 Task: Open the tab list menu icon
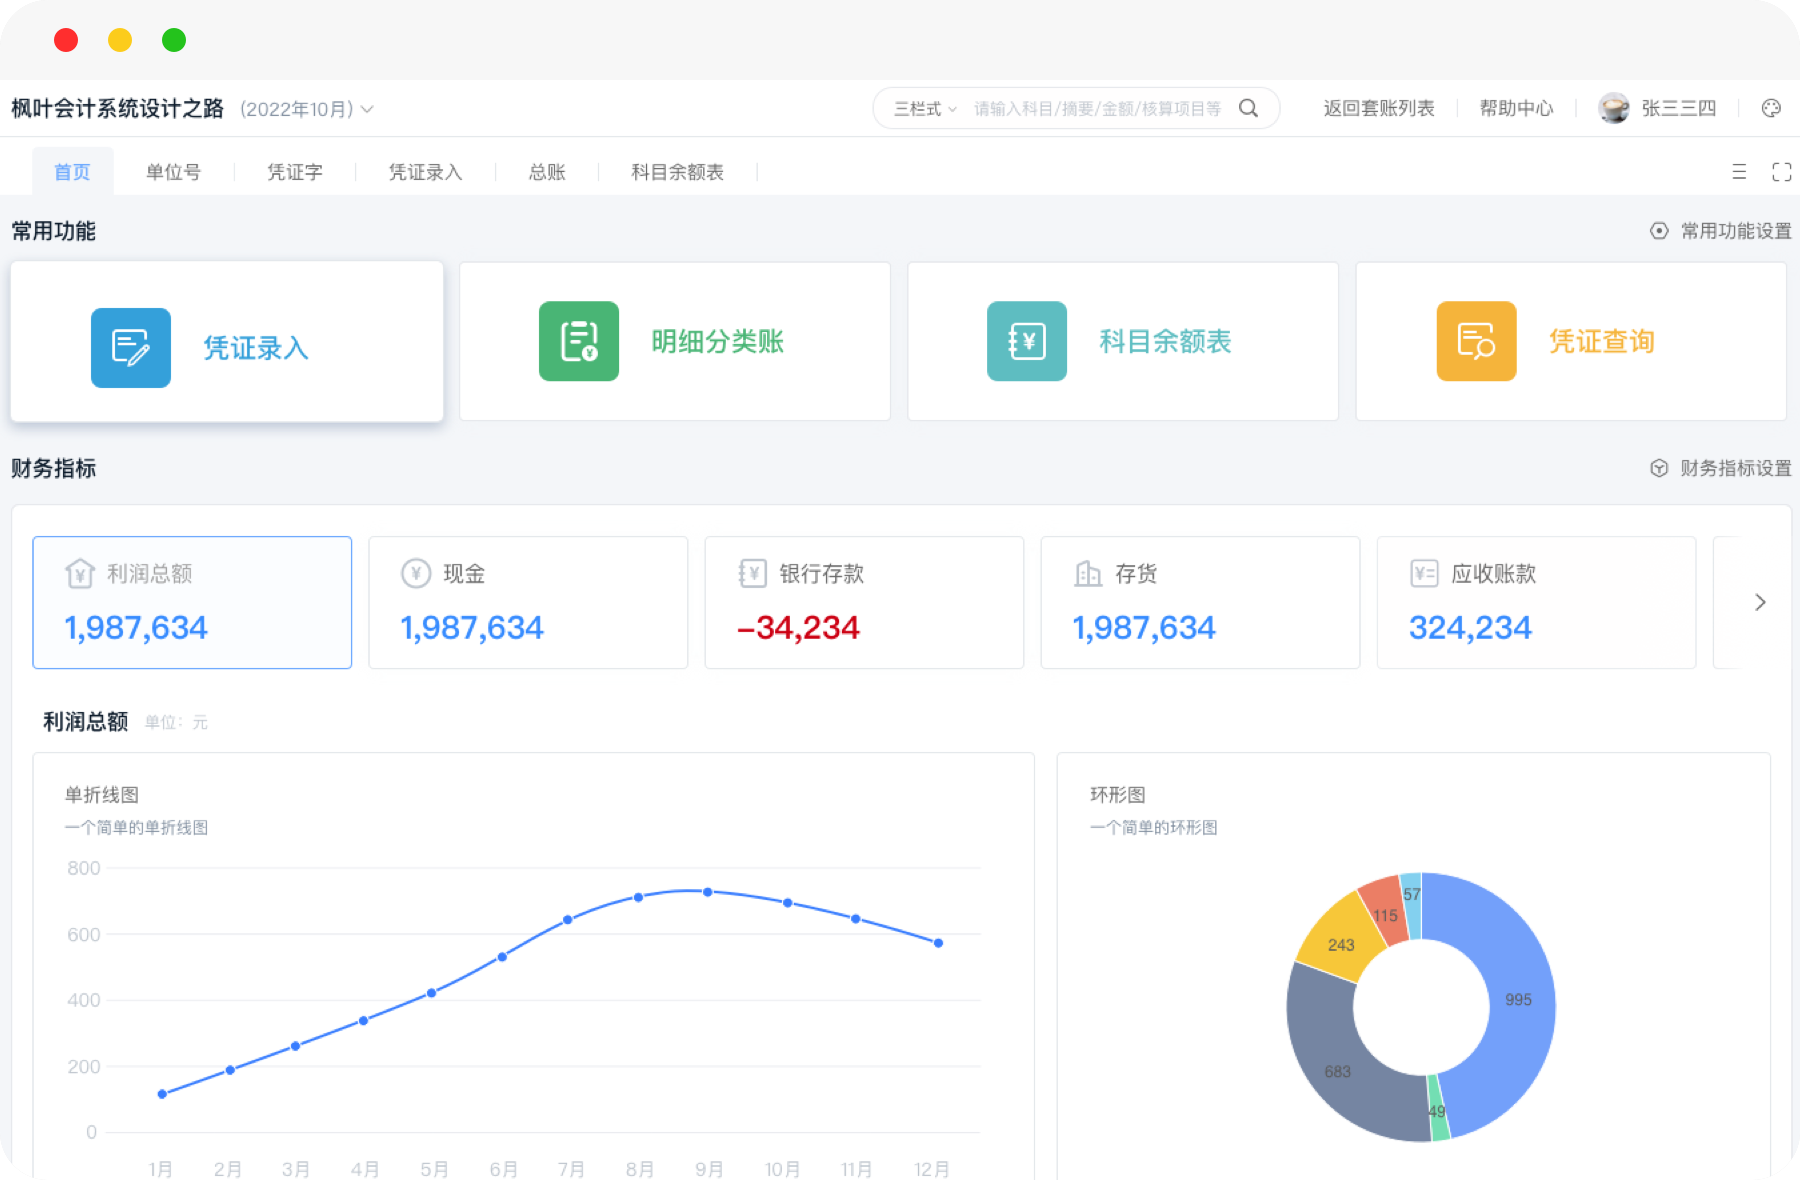tap(1739, 172)
